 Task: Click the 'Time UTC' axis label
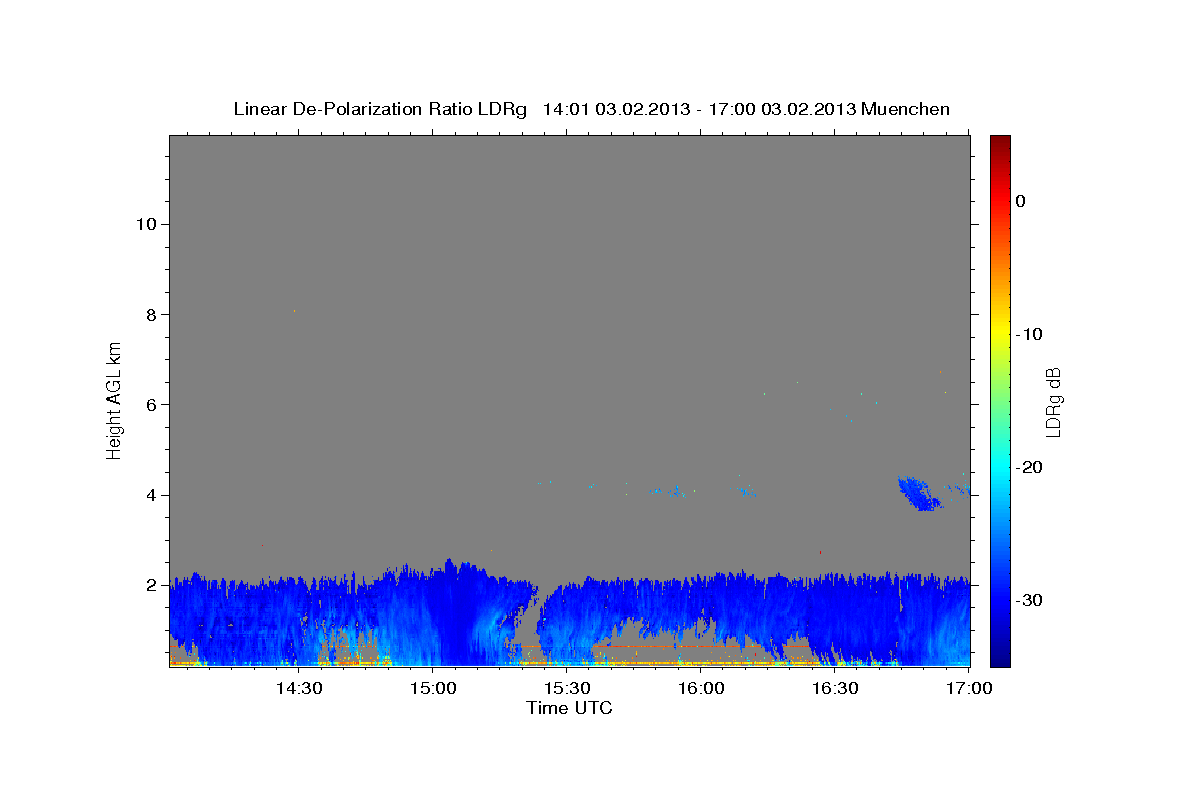(x=569, y=708)
